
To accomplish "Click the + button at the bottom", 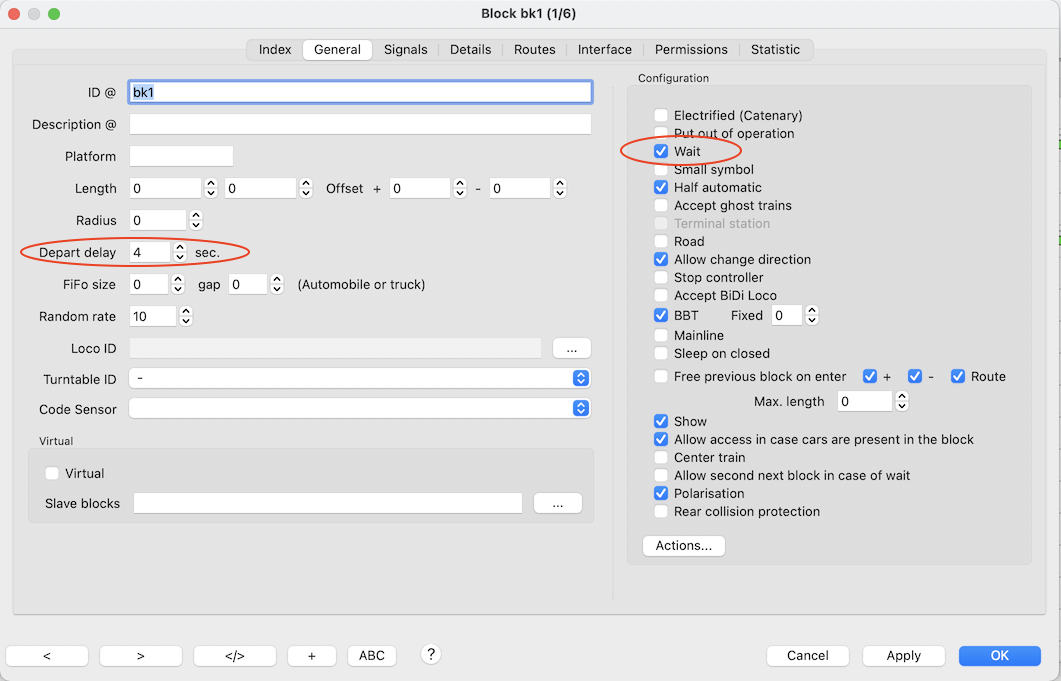I will pos(312,656).
